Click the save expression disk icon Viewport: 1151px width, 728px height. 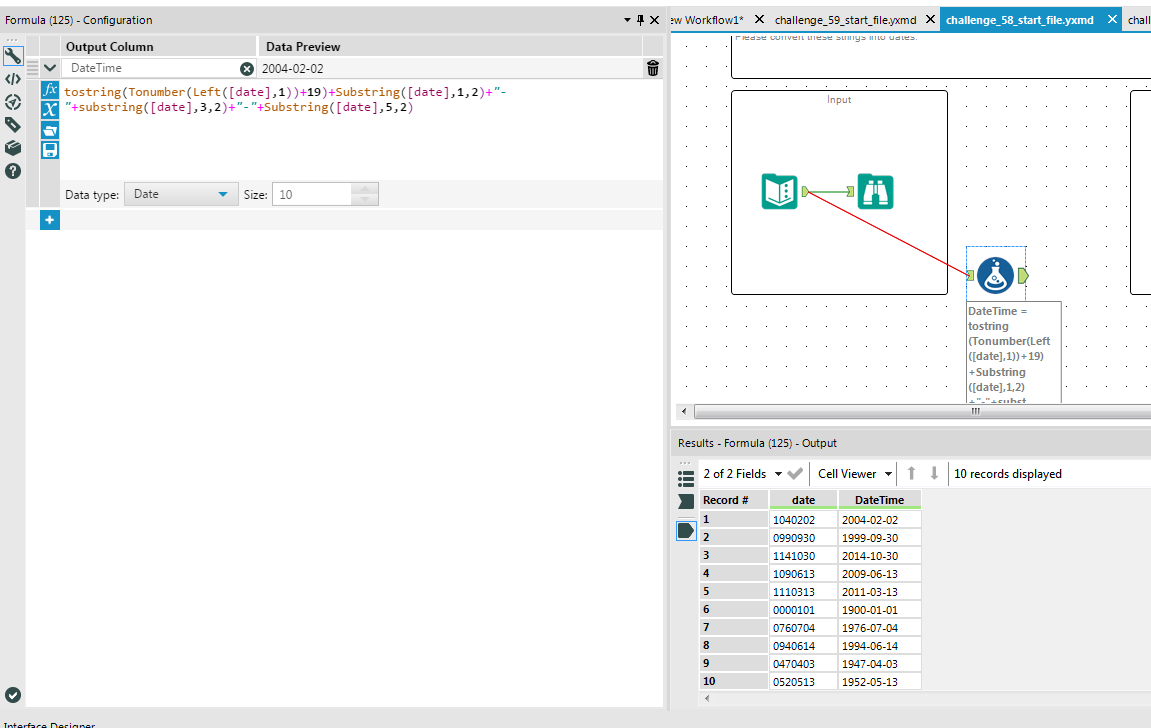tap(49, 148)
